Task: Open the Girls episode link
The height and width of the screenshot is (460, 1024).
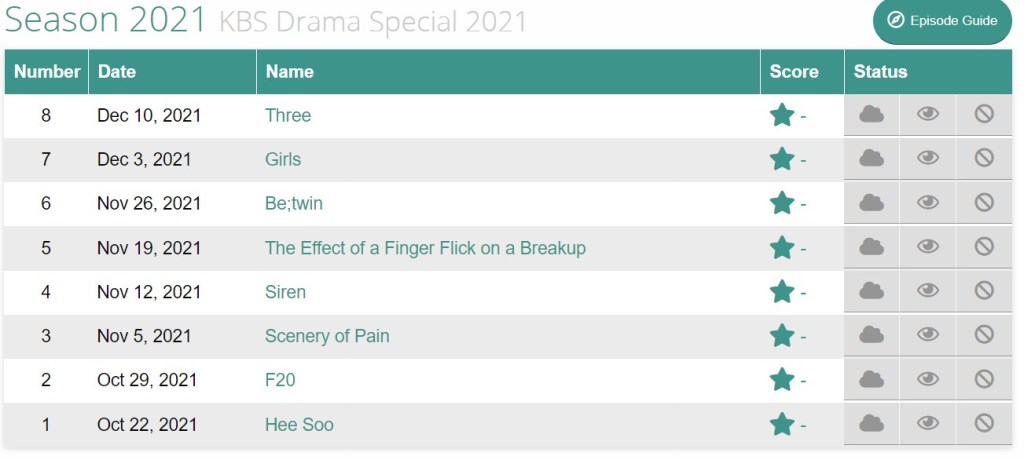Action: [x=283, y=159]
